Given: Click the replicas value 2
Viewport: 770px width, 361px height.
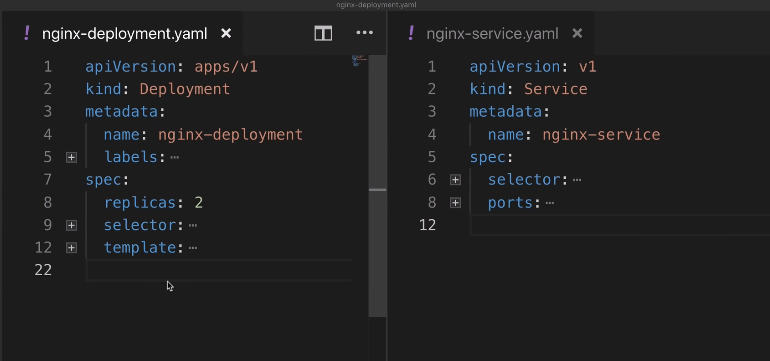Looking at the screenshot, I should [x=198, y=202].
